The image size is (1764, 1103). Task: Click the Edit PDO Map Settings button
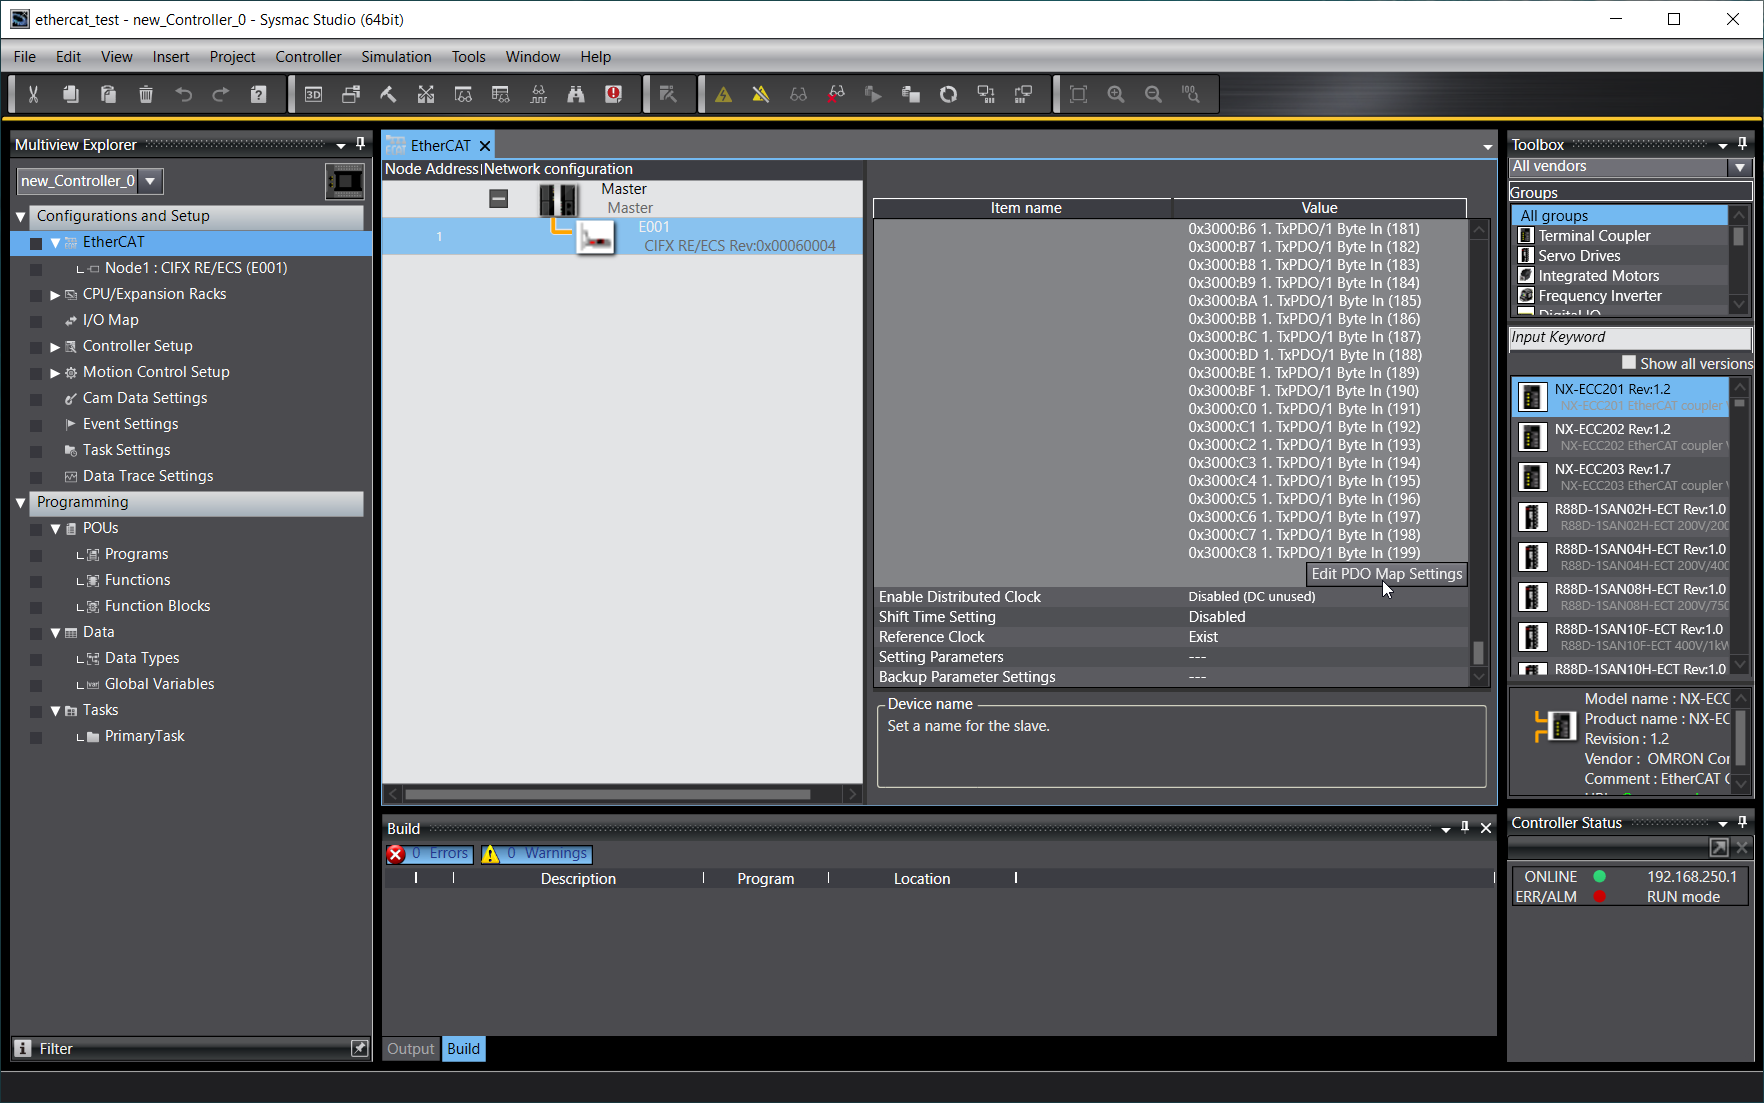1386,574
